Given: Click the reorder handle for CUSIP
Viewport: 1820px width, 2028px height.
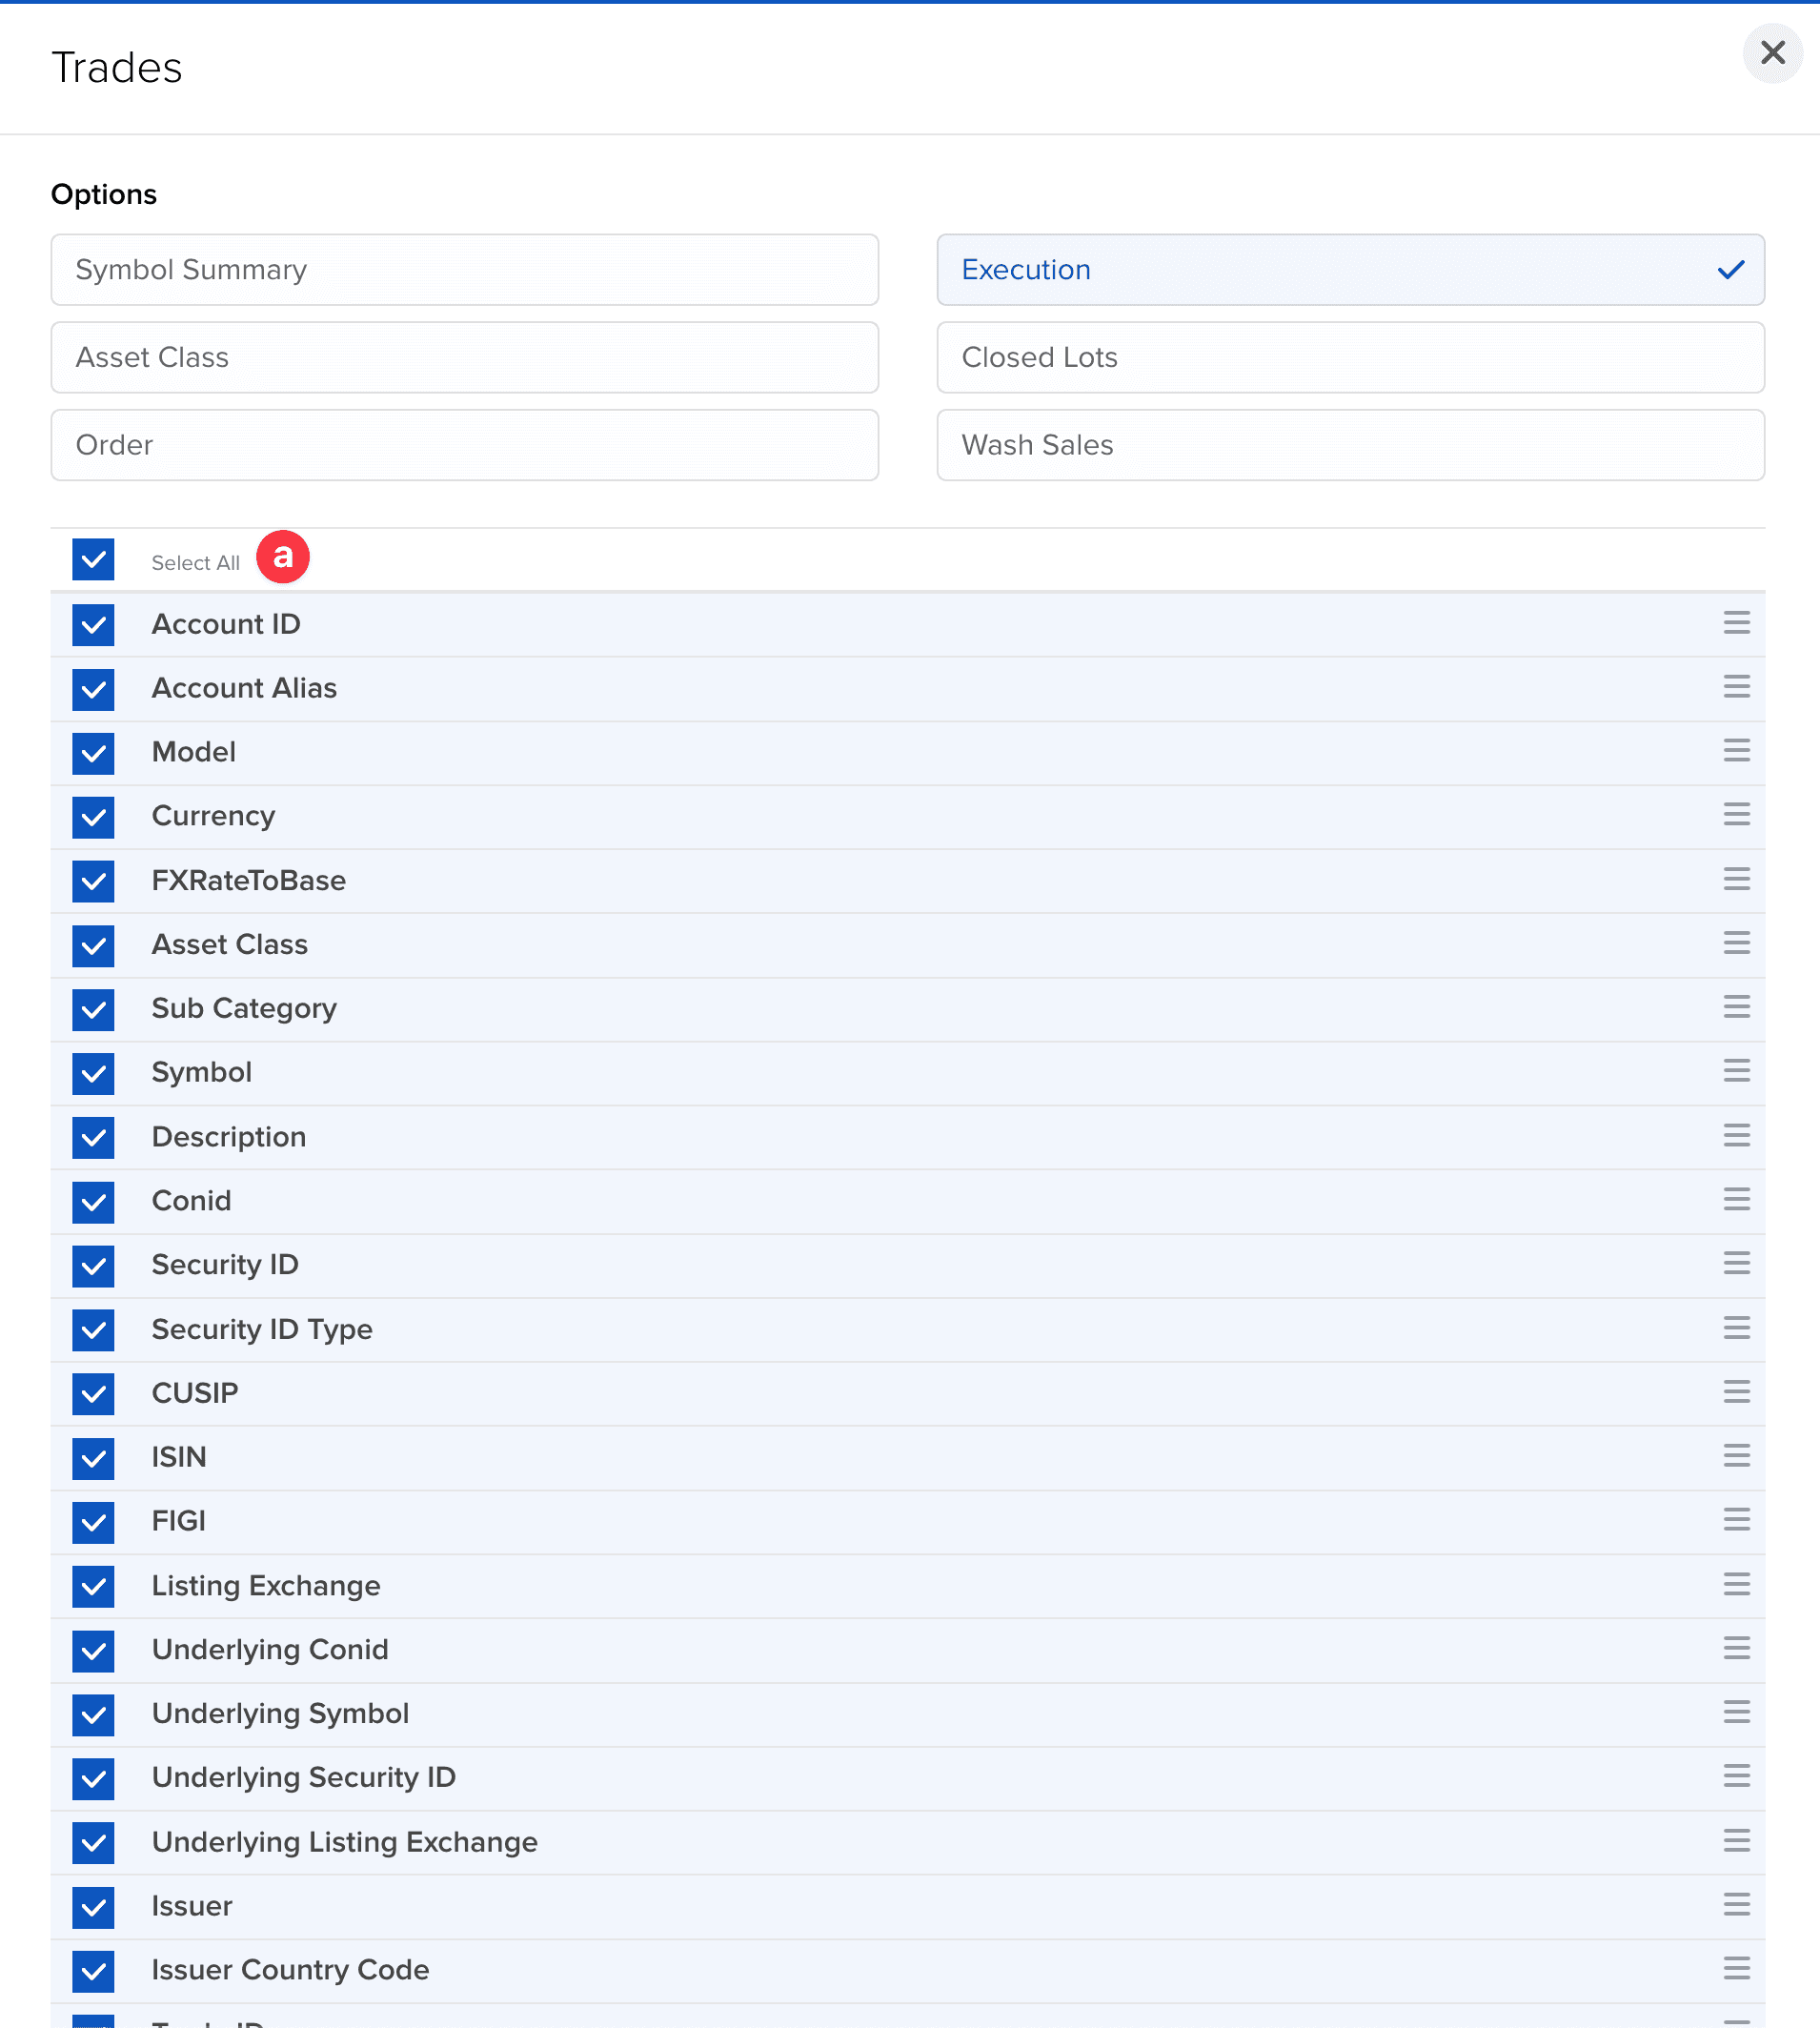Looking at the screenshot, I should click(x=1736, y=1392).
